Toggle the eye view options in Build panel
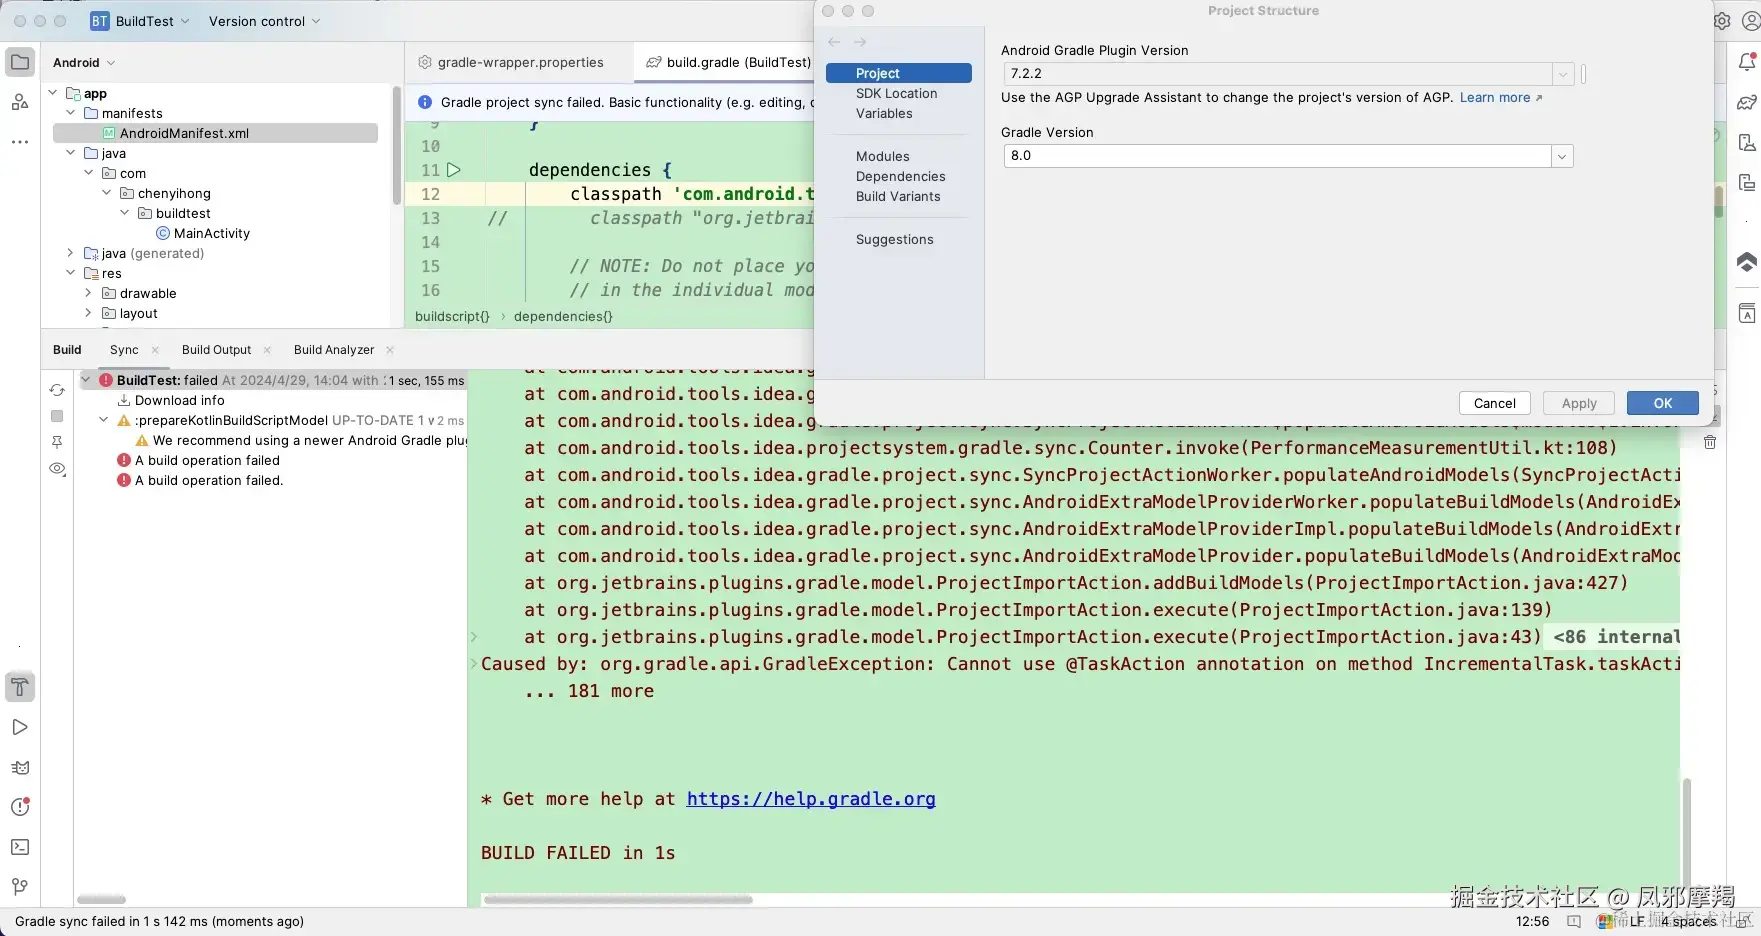Screen dimensions: 1761x936 (57, 469)
